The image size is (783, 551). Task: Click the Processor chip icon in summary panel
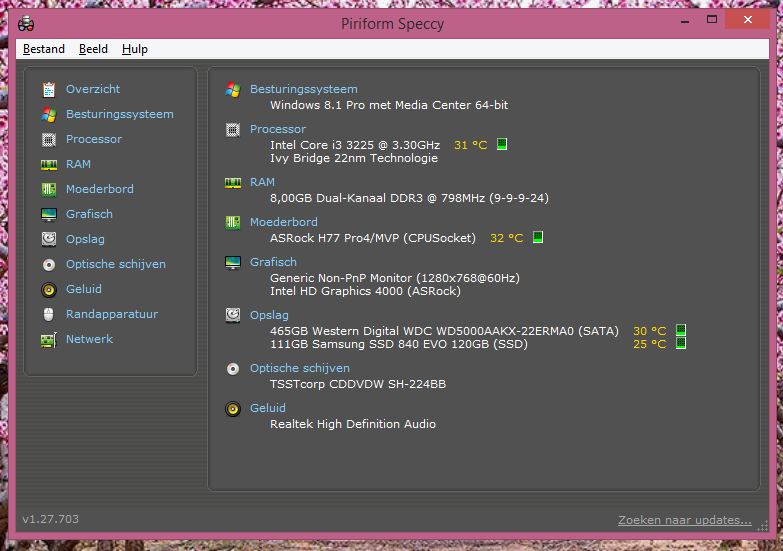pos(233,130)
